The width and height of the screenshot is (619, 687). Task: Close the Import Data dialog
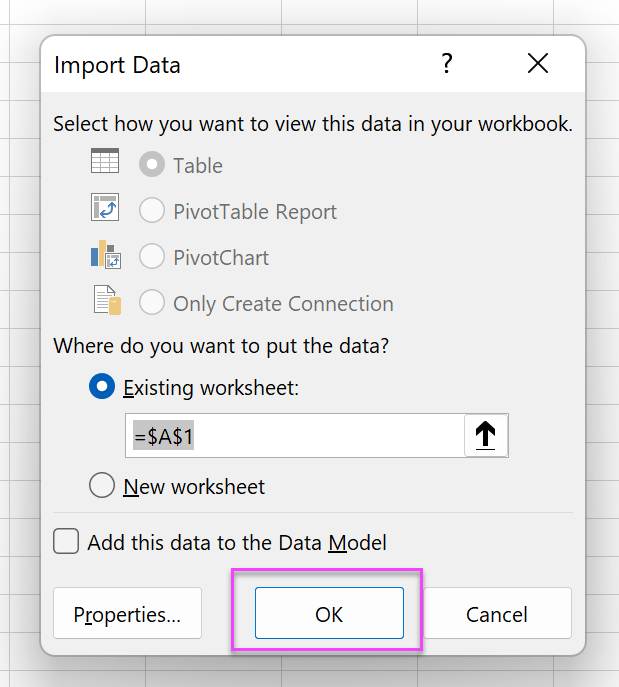(538, 65)
